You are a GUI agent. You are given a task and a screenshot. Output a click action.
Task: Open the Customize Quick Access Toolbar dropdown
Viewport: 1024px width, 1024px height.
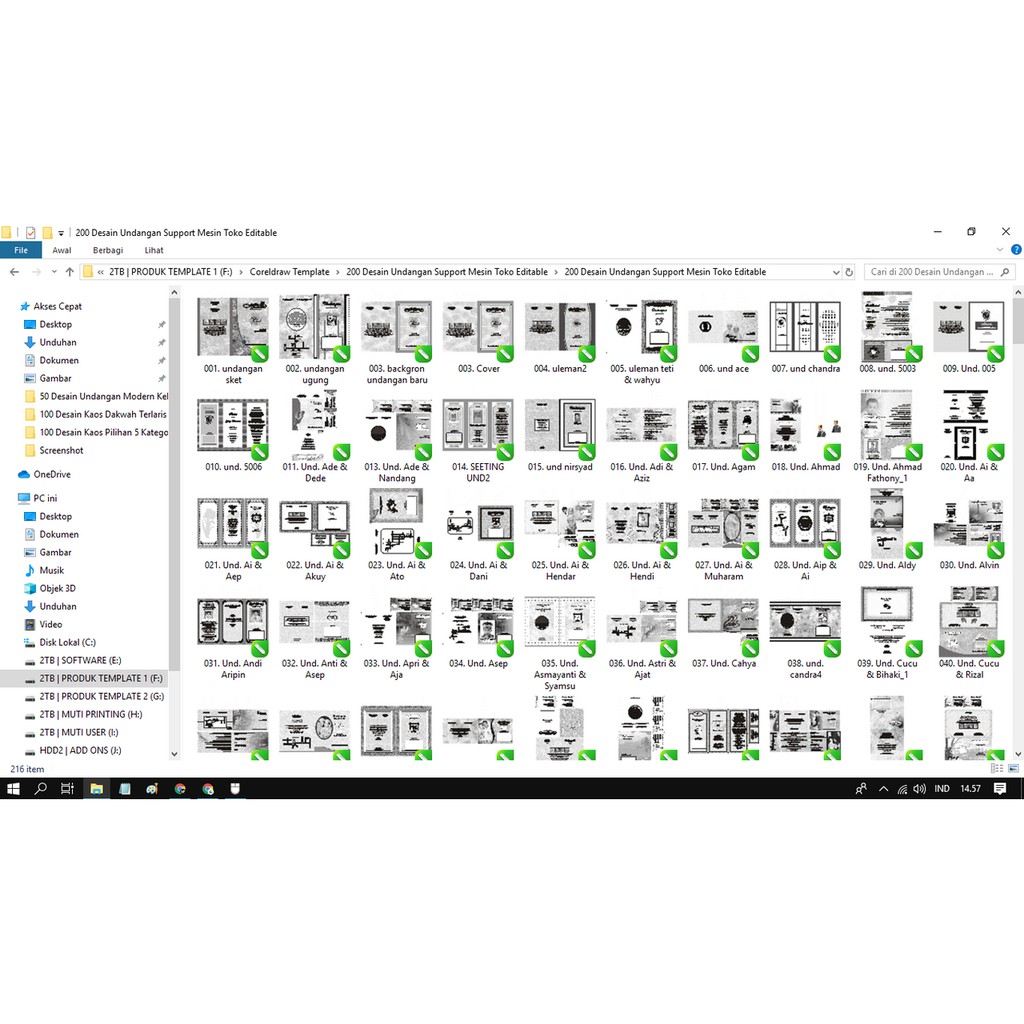(61, 233)
